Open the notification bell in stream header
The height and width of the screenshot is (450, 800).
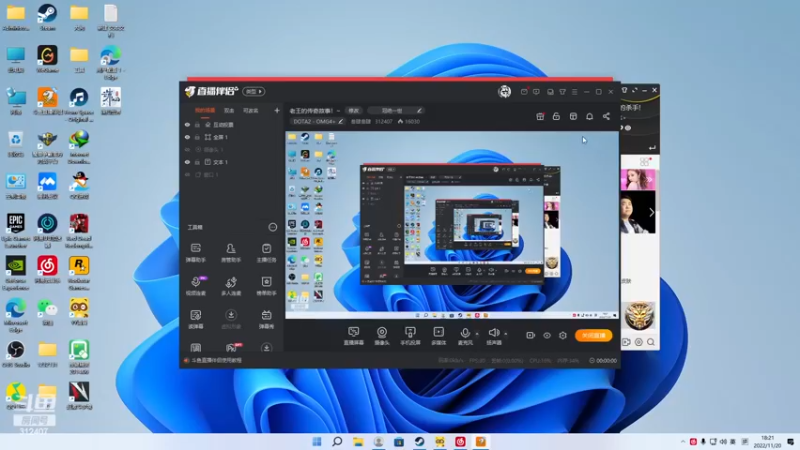(589, 116)
